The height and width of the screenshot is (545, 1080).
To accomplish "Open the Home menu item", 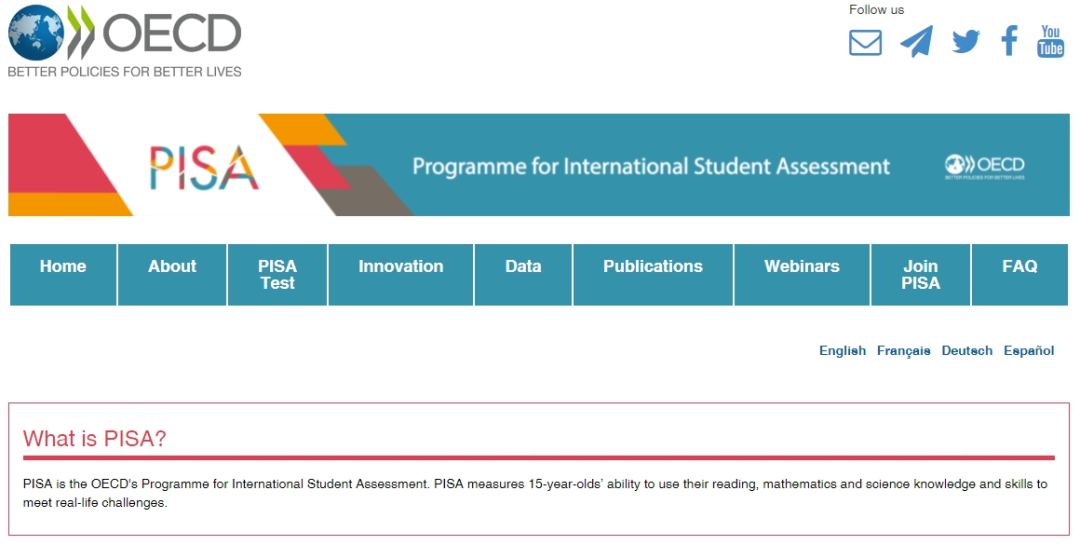I will (x=63, y=274).
